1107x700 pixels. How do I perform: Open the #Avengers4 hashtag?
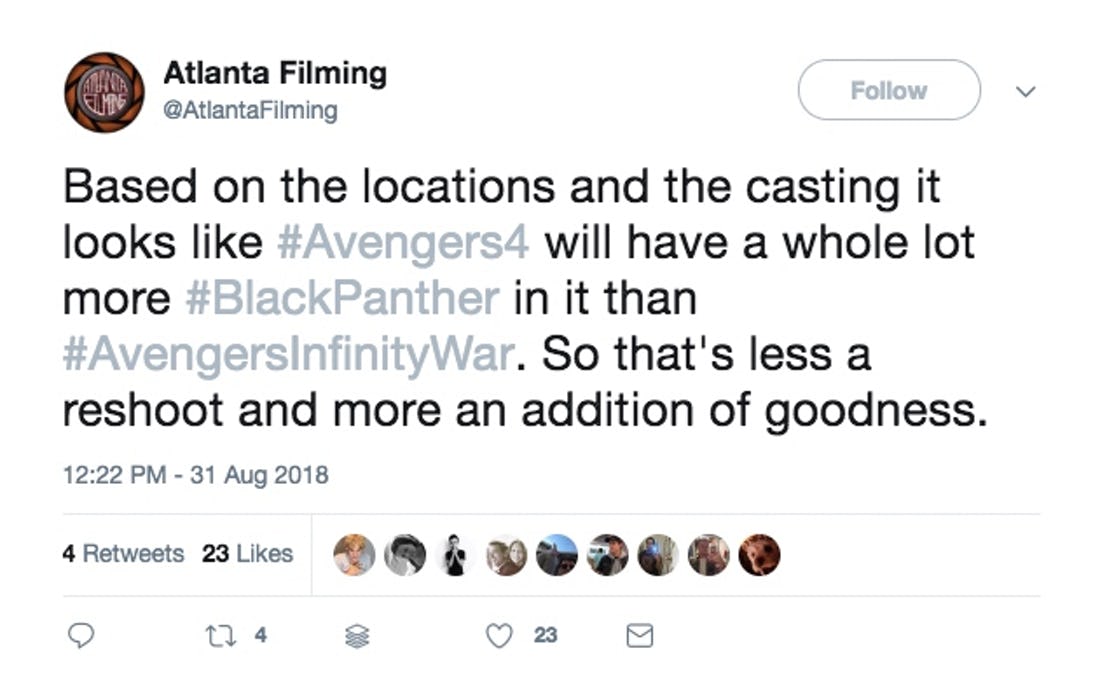404,243
